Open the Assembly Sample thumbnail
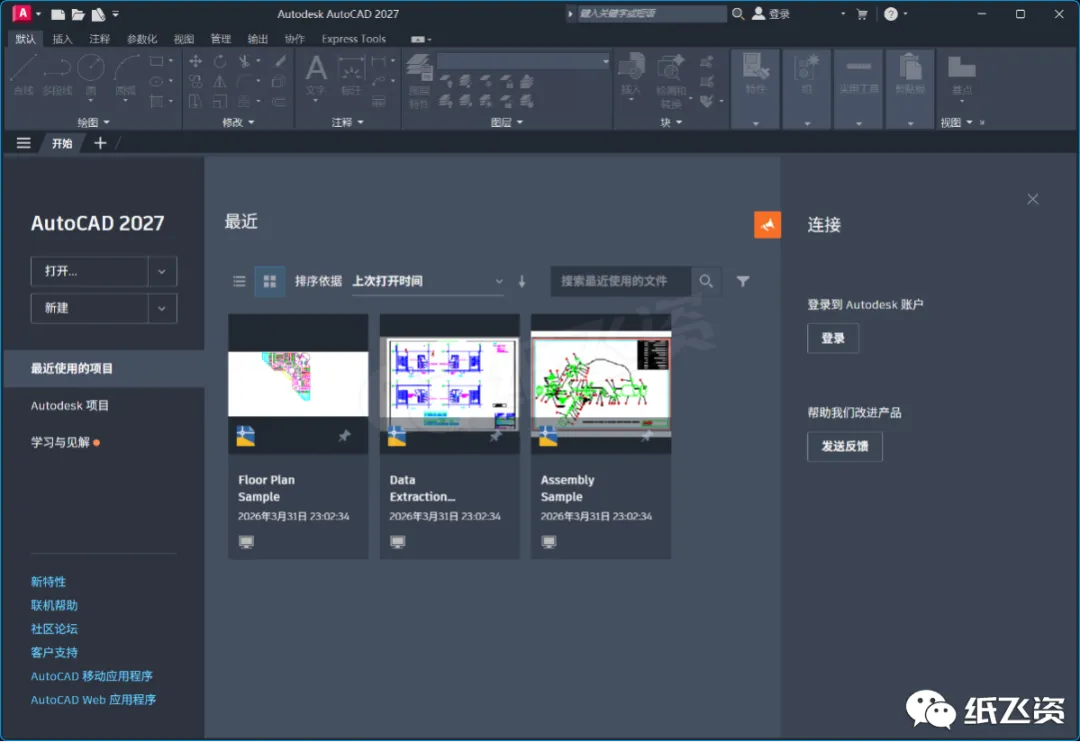The image size is (1080, 742). [x=601, y=384]
